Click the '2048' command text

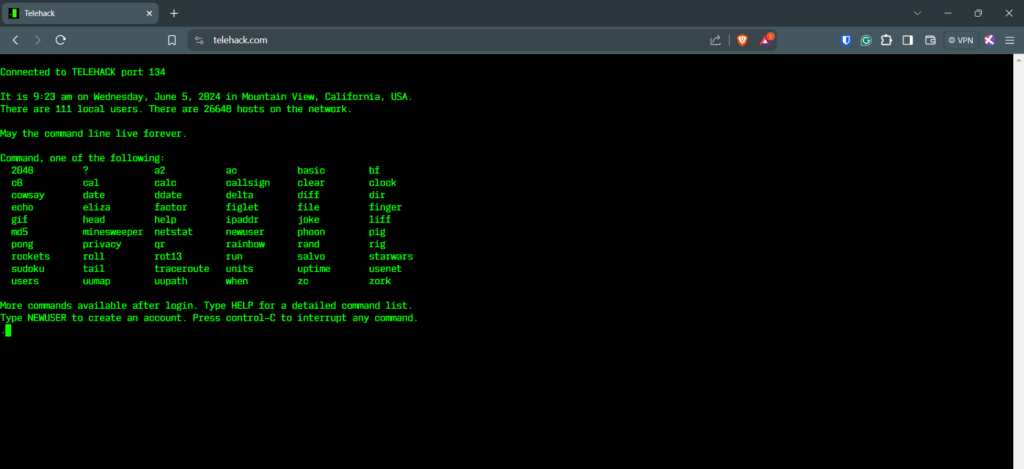pyautogui.click(x=22, y=170)
